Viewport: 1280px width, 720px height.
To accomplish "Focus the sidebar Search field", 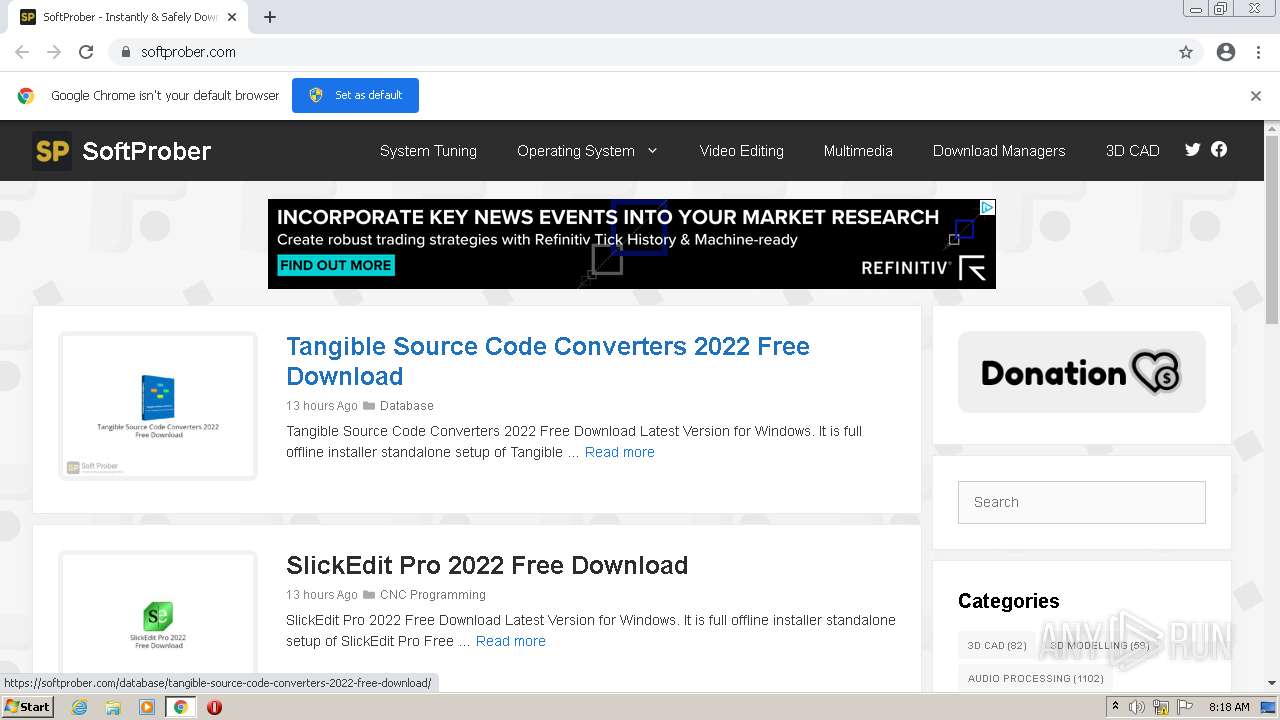I will (1082, 502).
